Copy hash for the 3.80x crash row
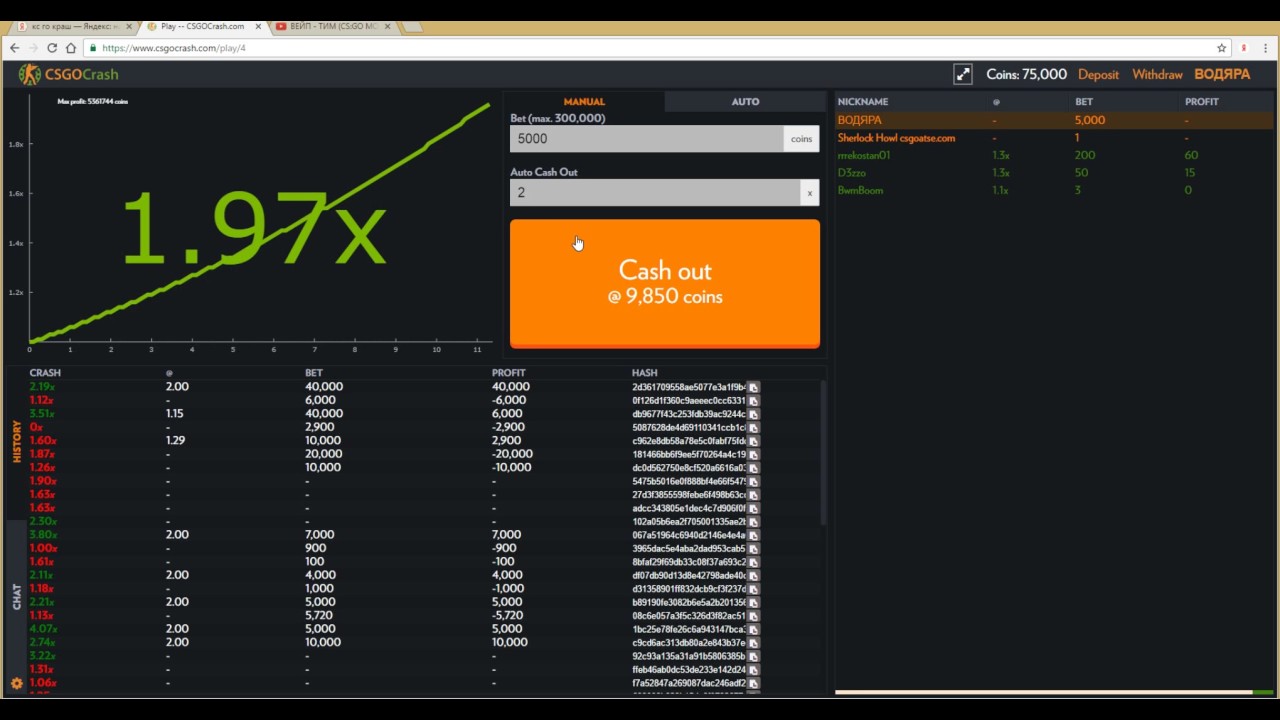This screenshot has width=1280, height=720. pyautogui.click(x=754, y=535)
